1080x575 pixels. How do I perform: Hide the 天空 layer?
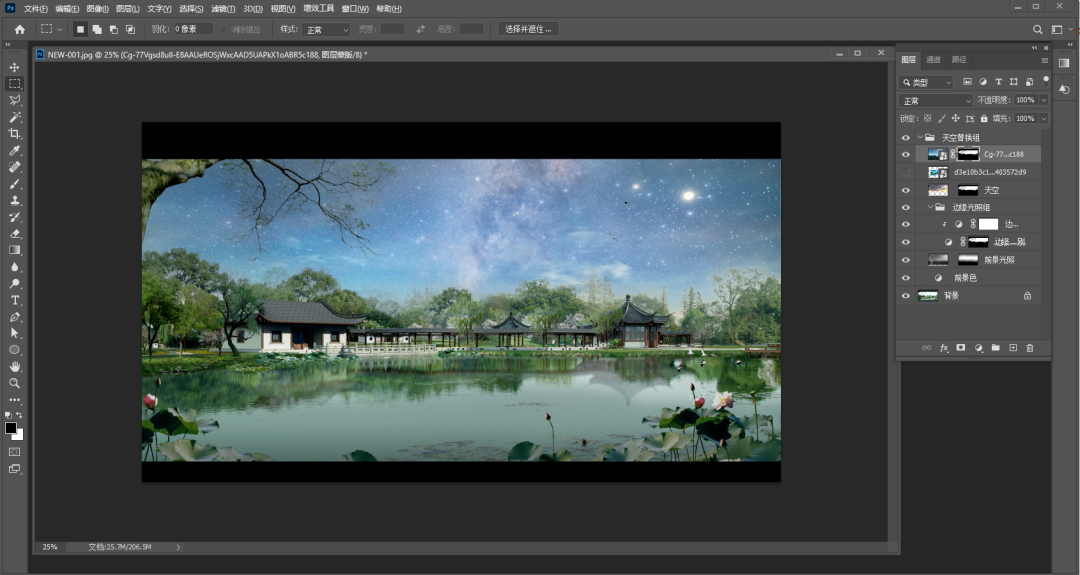click(906, 190)
